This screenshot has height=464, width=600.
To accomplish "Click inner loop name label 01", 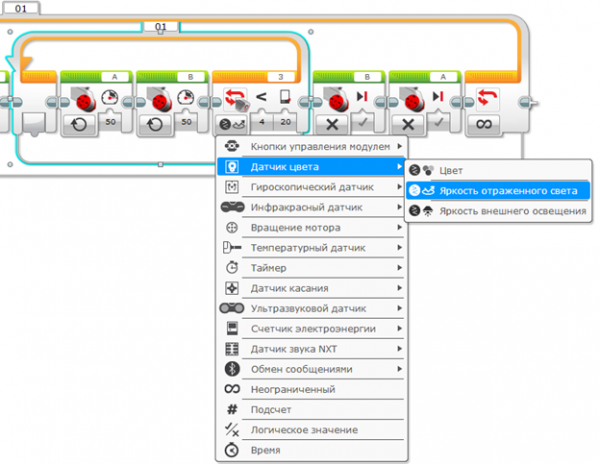I will tap(161, 26).
